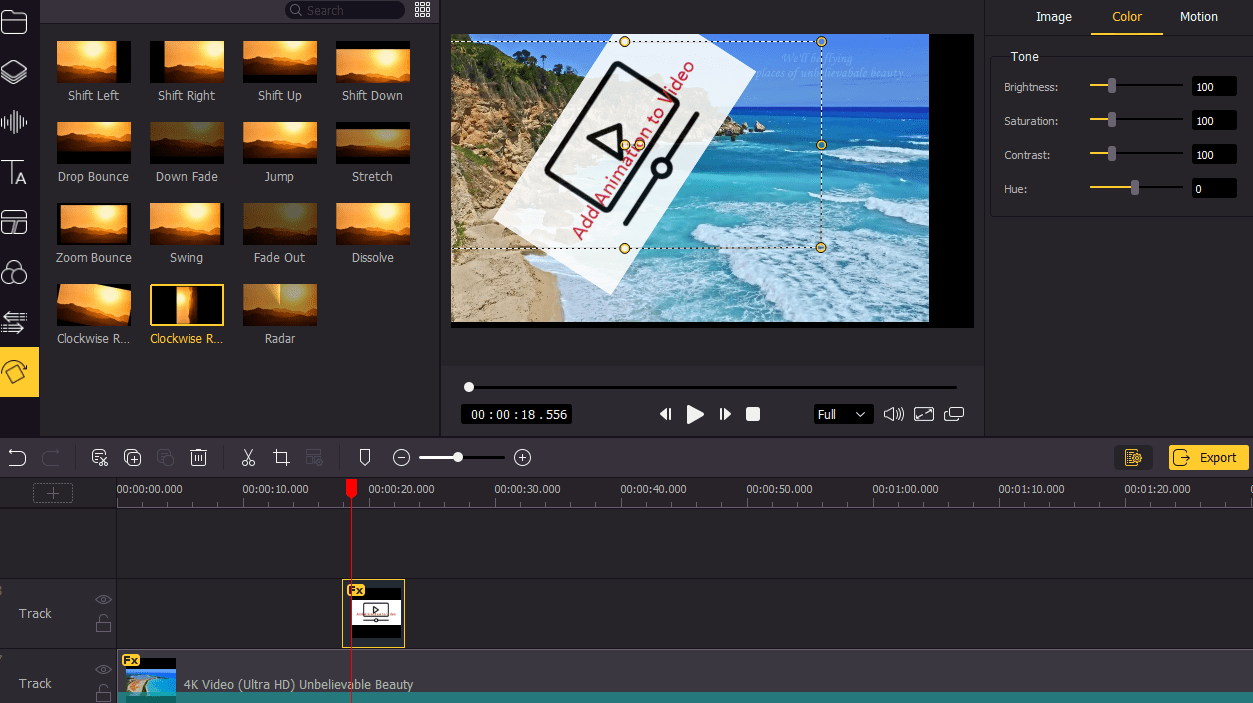This screenshot has width=1253, height=703.
Task: Open the Media panel in the sidebar
Action: click(x=16, y=22)
